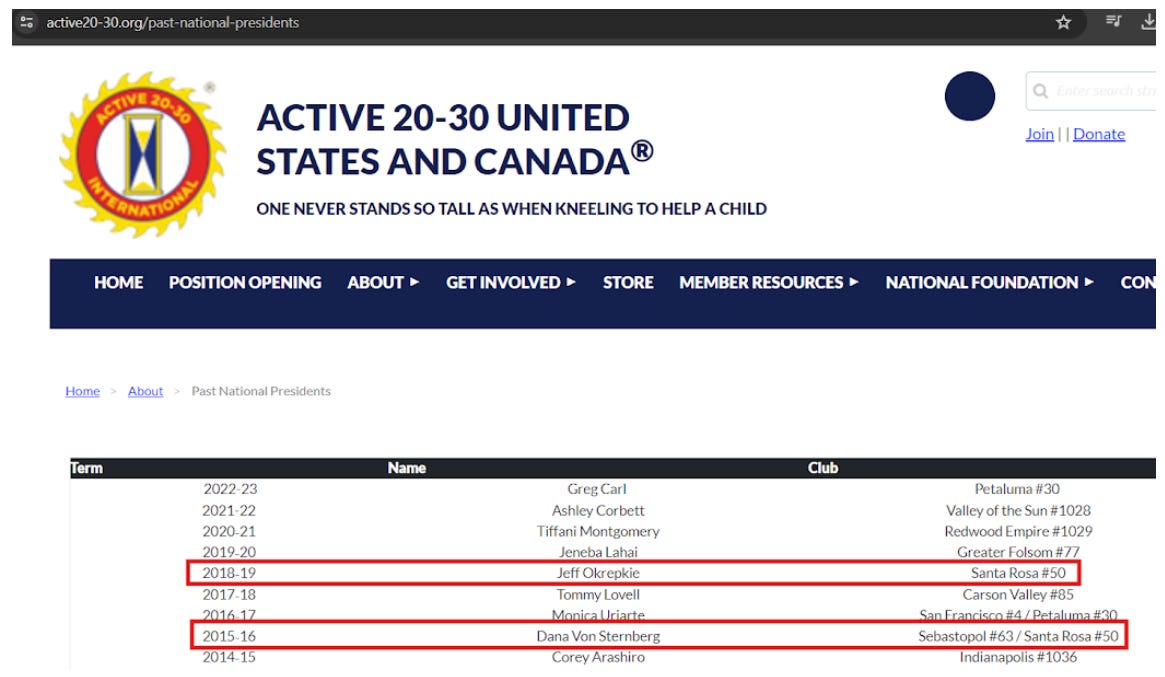Select the 2017-18 term cell
Viewport: 1165px width, 677px height.
coord(229,595)
